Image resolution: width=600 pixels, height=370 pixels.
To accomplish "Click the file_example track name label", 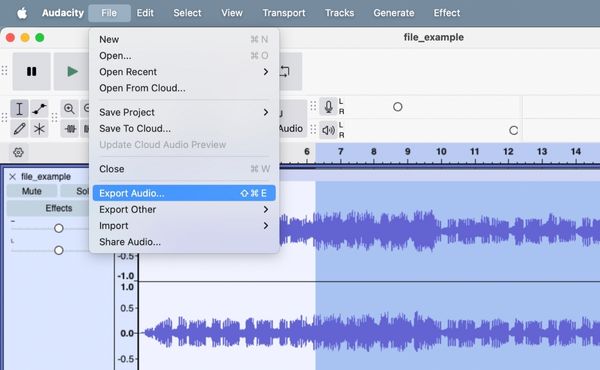I will point(46,176).
